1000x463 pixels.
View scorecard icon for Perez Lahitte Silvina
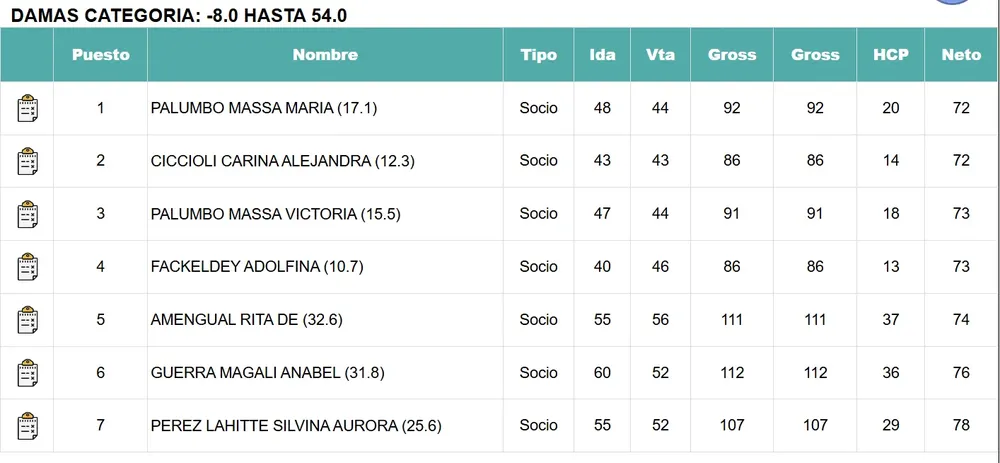coord(27,426)
